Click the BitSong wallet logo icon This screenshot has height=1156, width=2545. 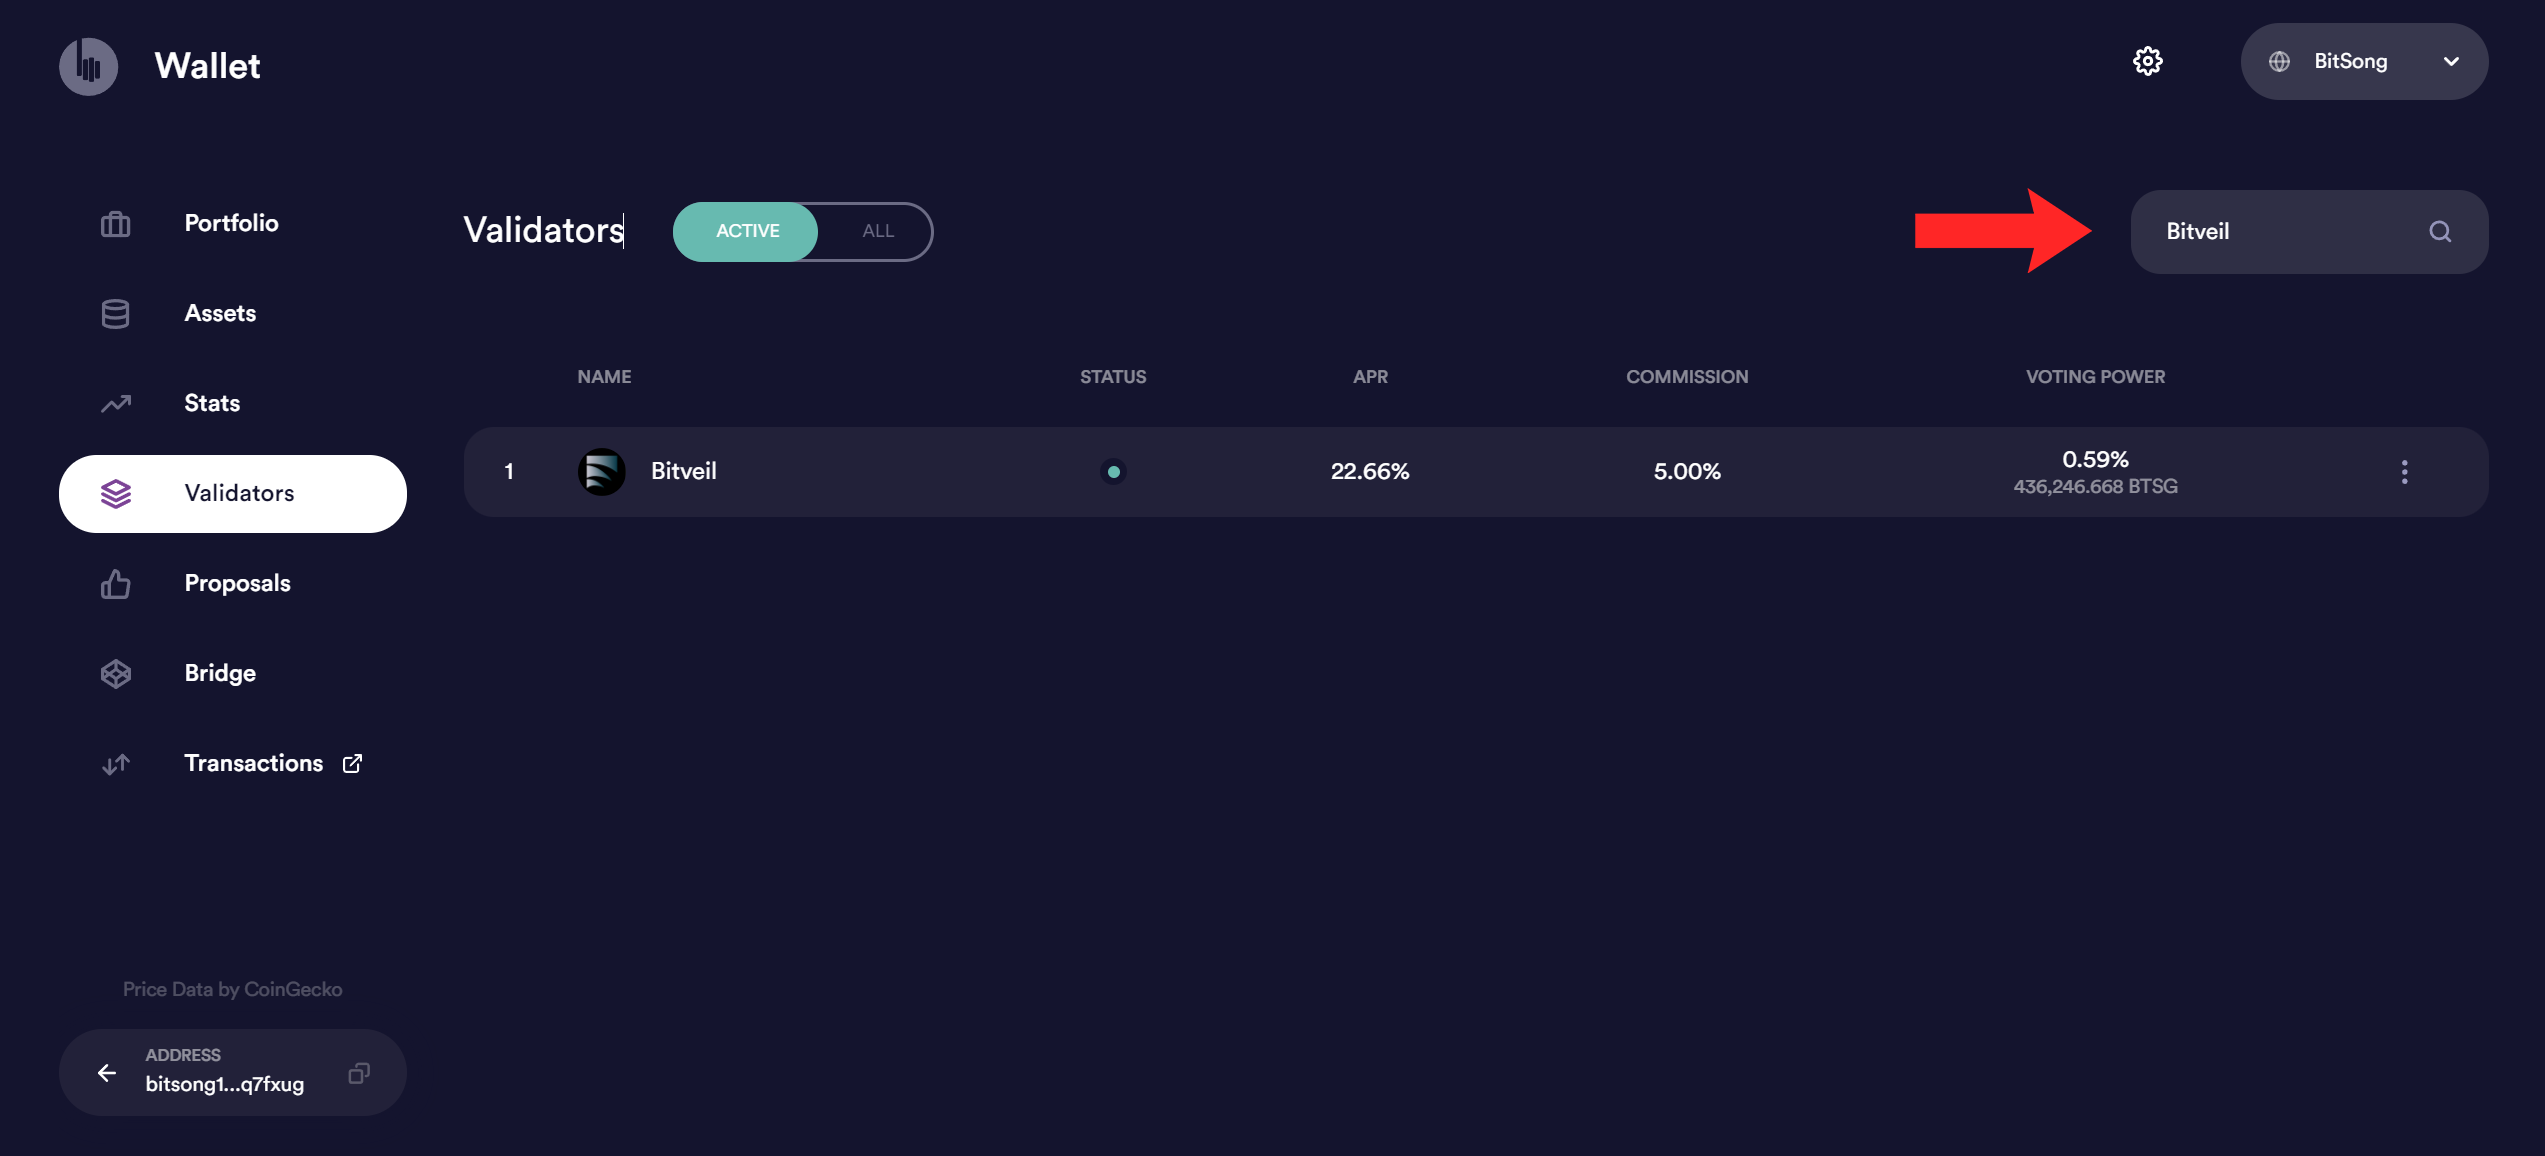[x=89, y=66]
